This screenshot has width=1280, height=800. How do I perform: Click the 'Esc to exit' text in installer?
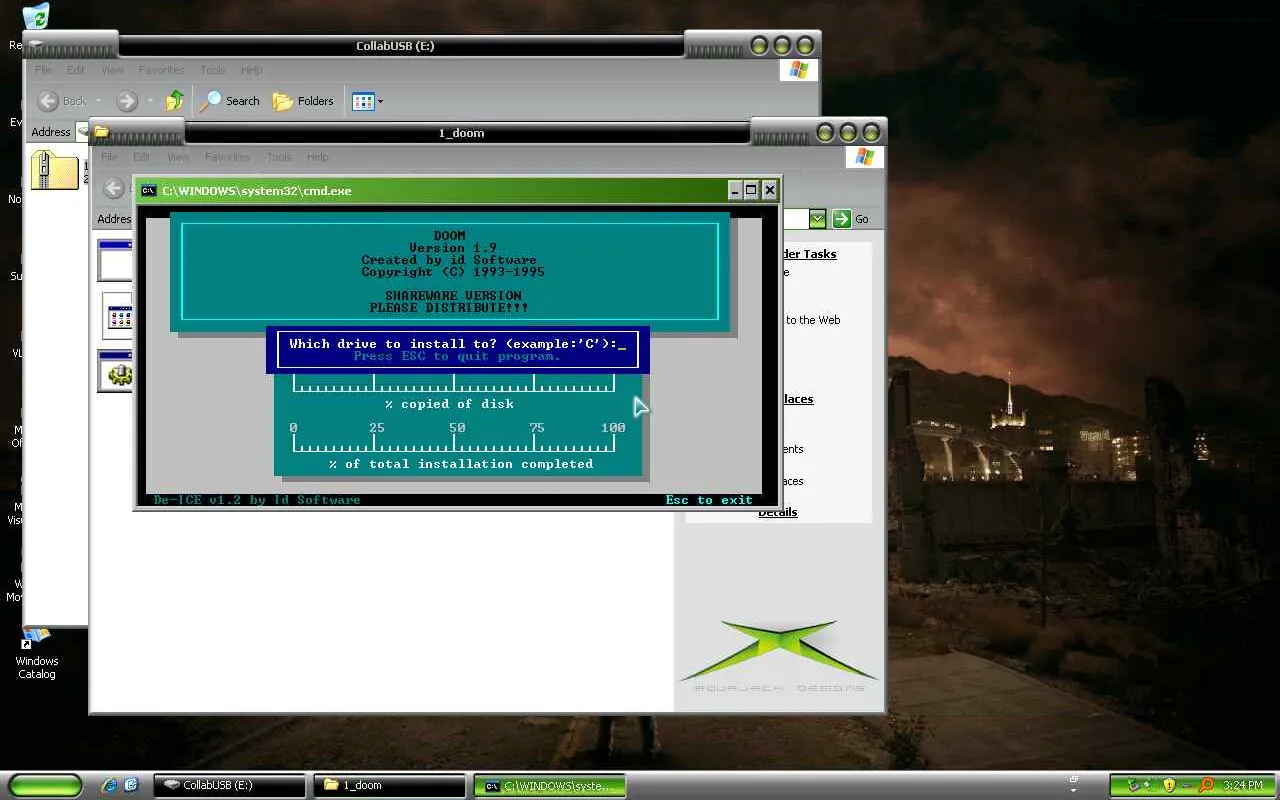pos(709,500)
